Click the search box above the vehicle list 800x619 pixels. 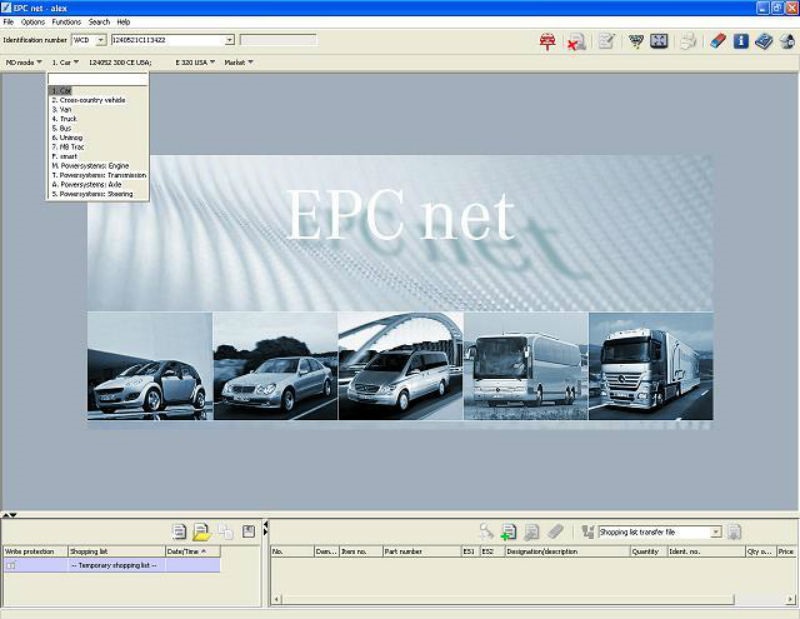97,79
